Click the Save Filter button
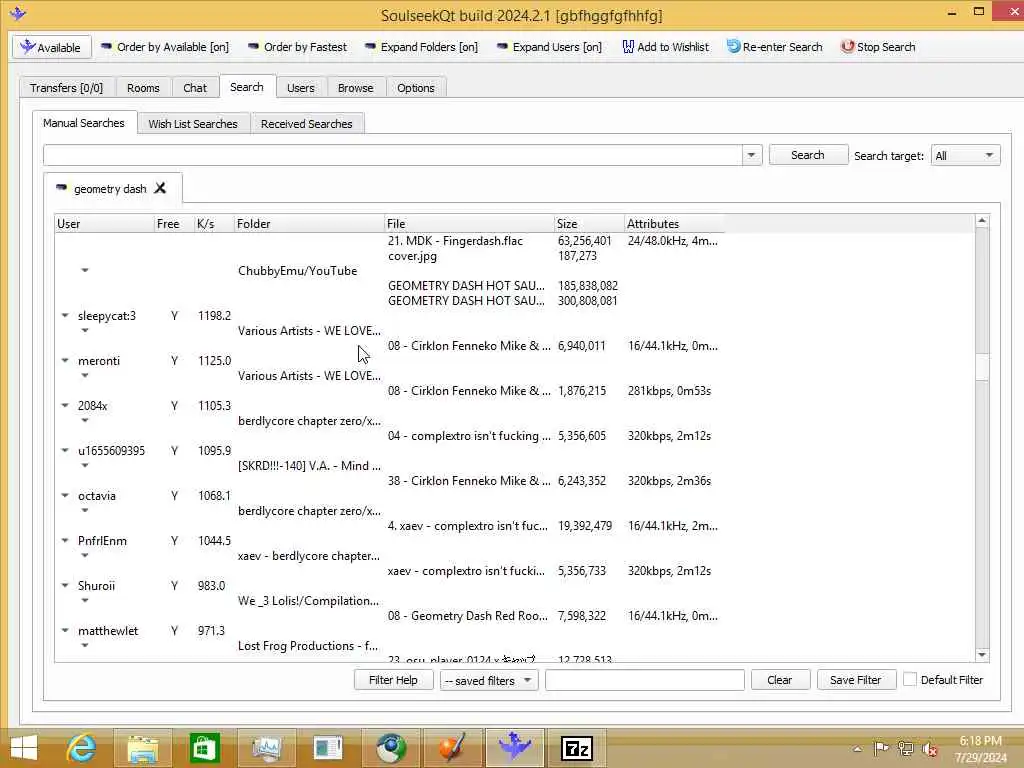 click(x=856, y=680)
